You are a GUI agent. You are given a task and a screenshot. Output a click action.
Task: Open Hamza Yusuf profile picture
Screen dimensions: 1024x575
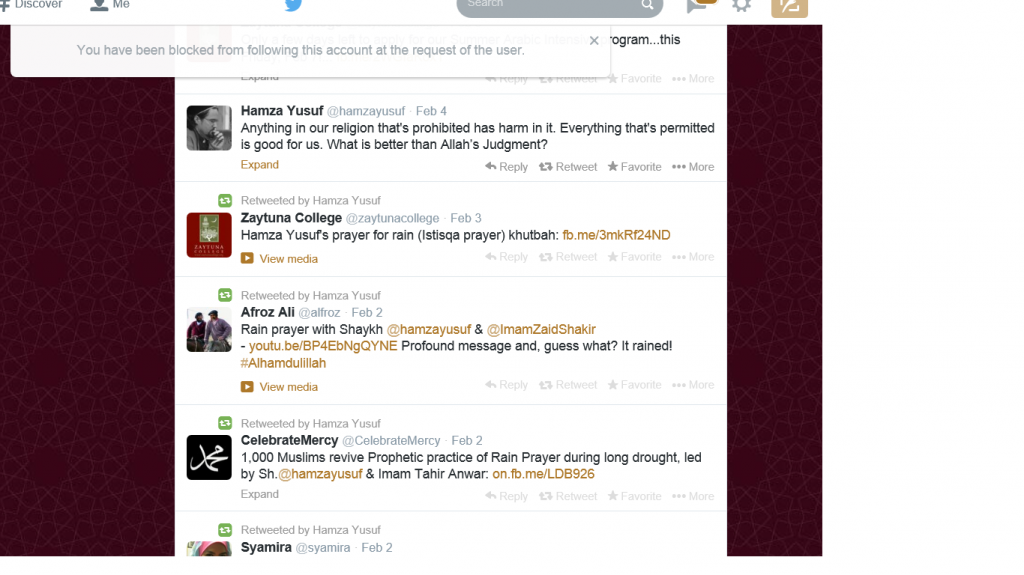209,128
